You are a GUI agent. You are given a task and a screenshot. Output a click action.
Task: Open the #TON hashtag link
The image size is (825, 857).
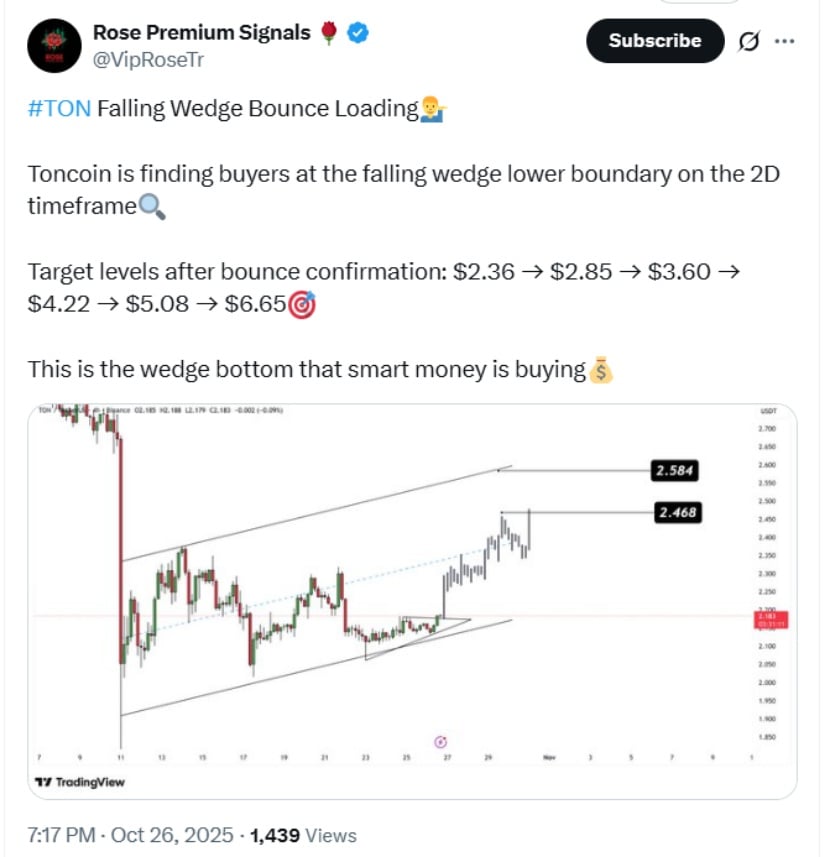click(x=60, y=109)
